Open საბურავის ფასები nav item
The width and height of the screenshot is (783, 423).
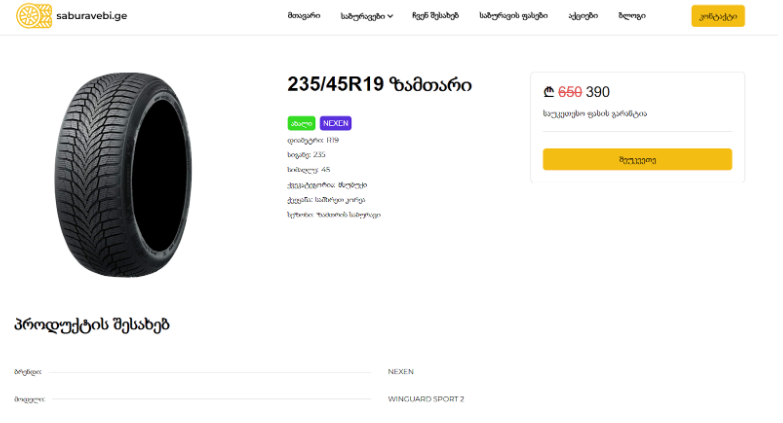[513, 16]
